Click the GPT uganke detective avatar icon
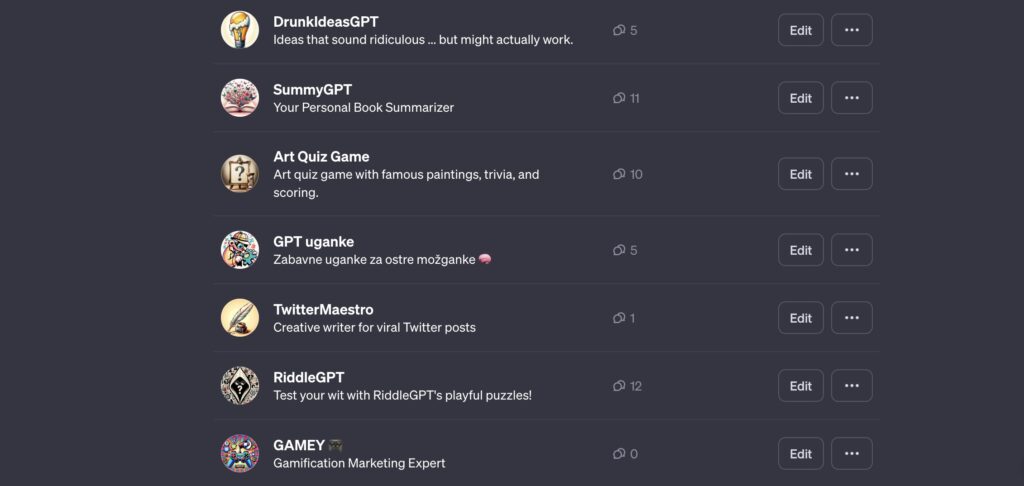This screenshot has width=1024, height=486. click(240, 250)
